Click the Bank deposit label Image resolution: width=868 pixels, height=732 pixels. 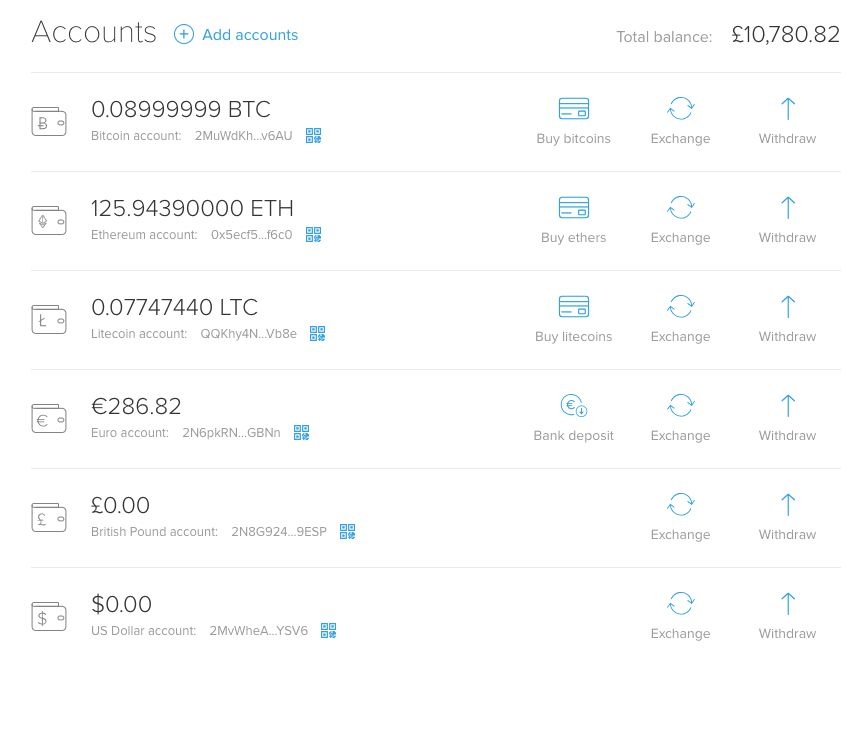574,436
